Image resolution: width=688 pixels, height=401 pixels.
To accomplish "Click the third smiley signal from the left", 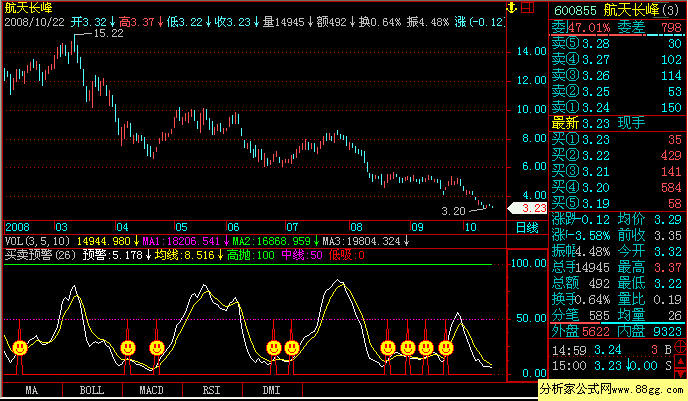I will click(x=157, y=348).
